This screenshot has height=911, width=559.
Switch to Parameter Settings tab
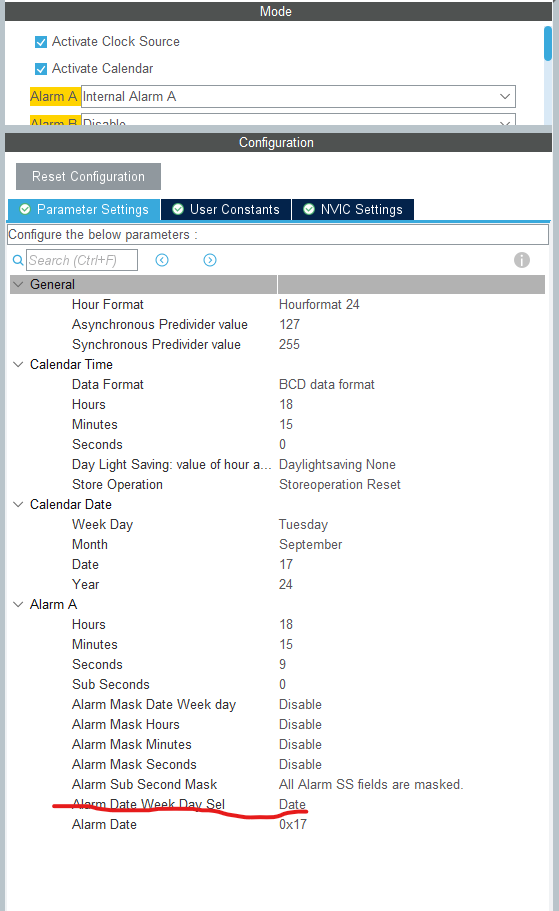point(84,209)
